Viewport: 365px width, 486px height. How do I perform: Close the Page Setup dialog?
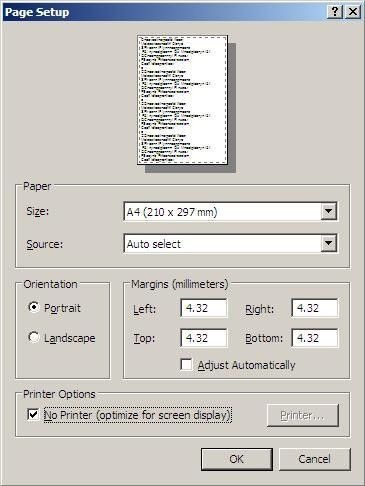click(x=353, y=12)
